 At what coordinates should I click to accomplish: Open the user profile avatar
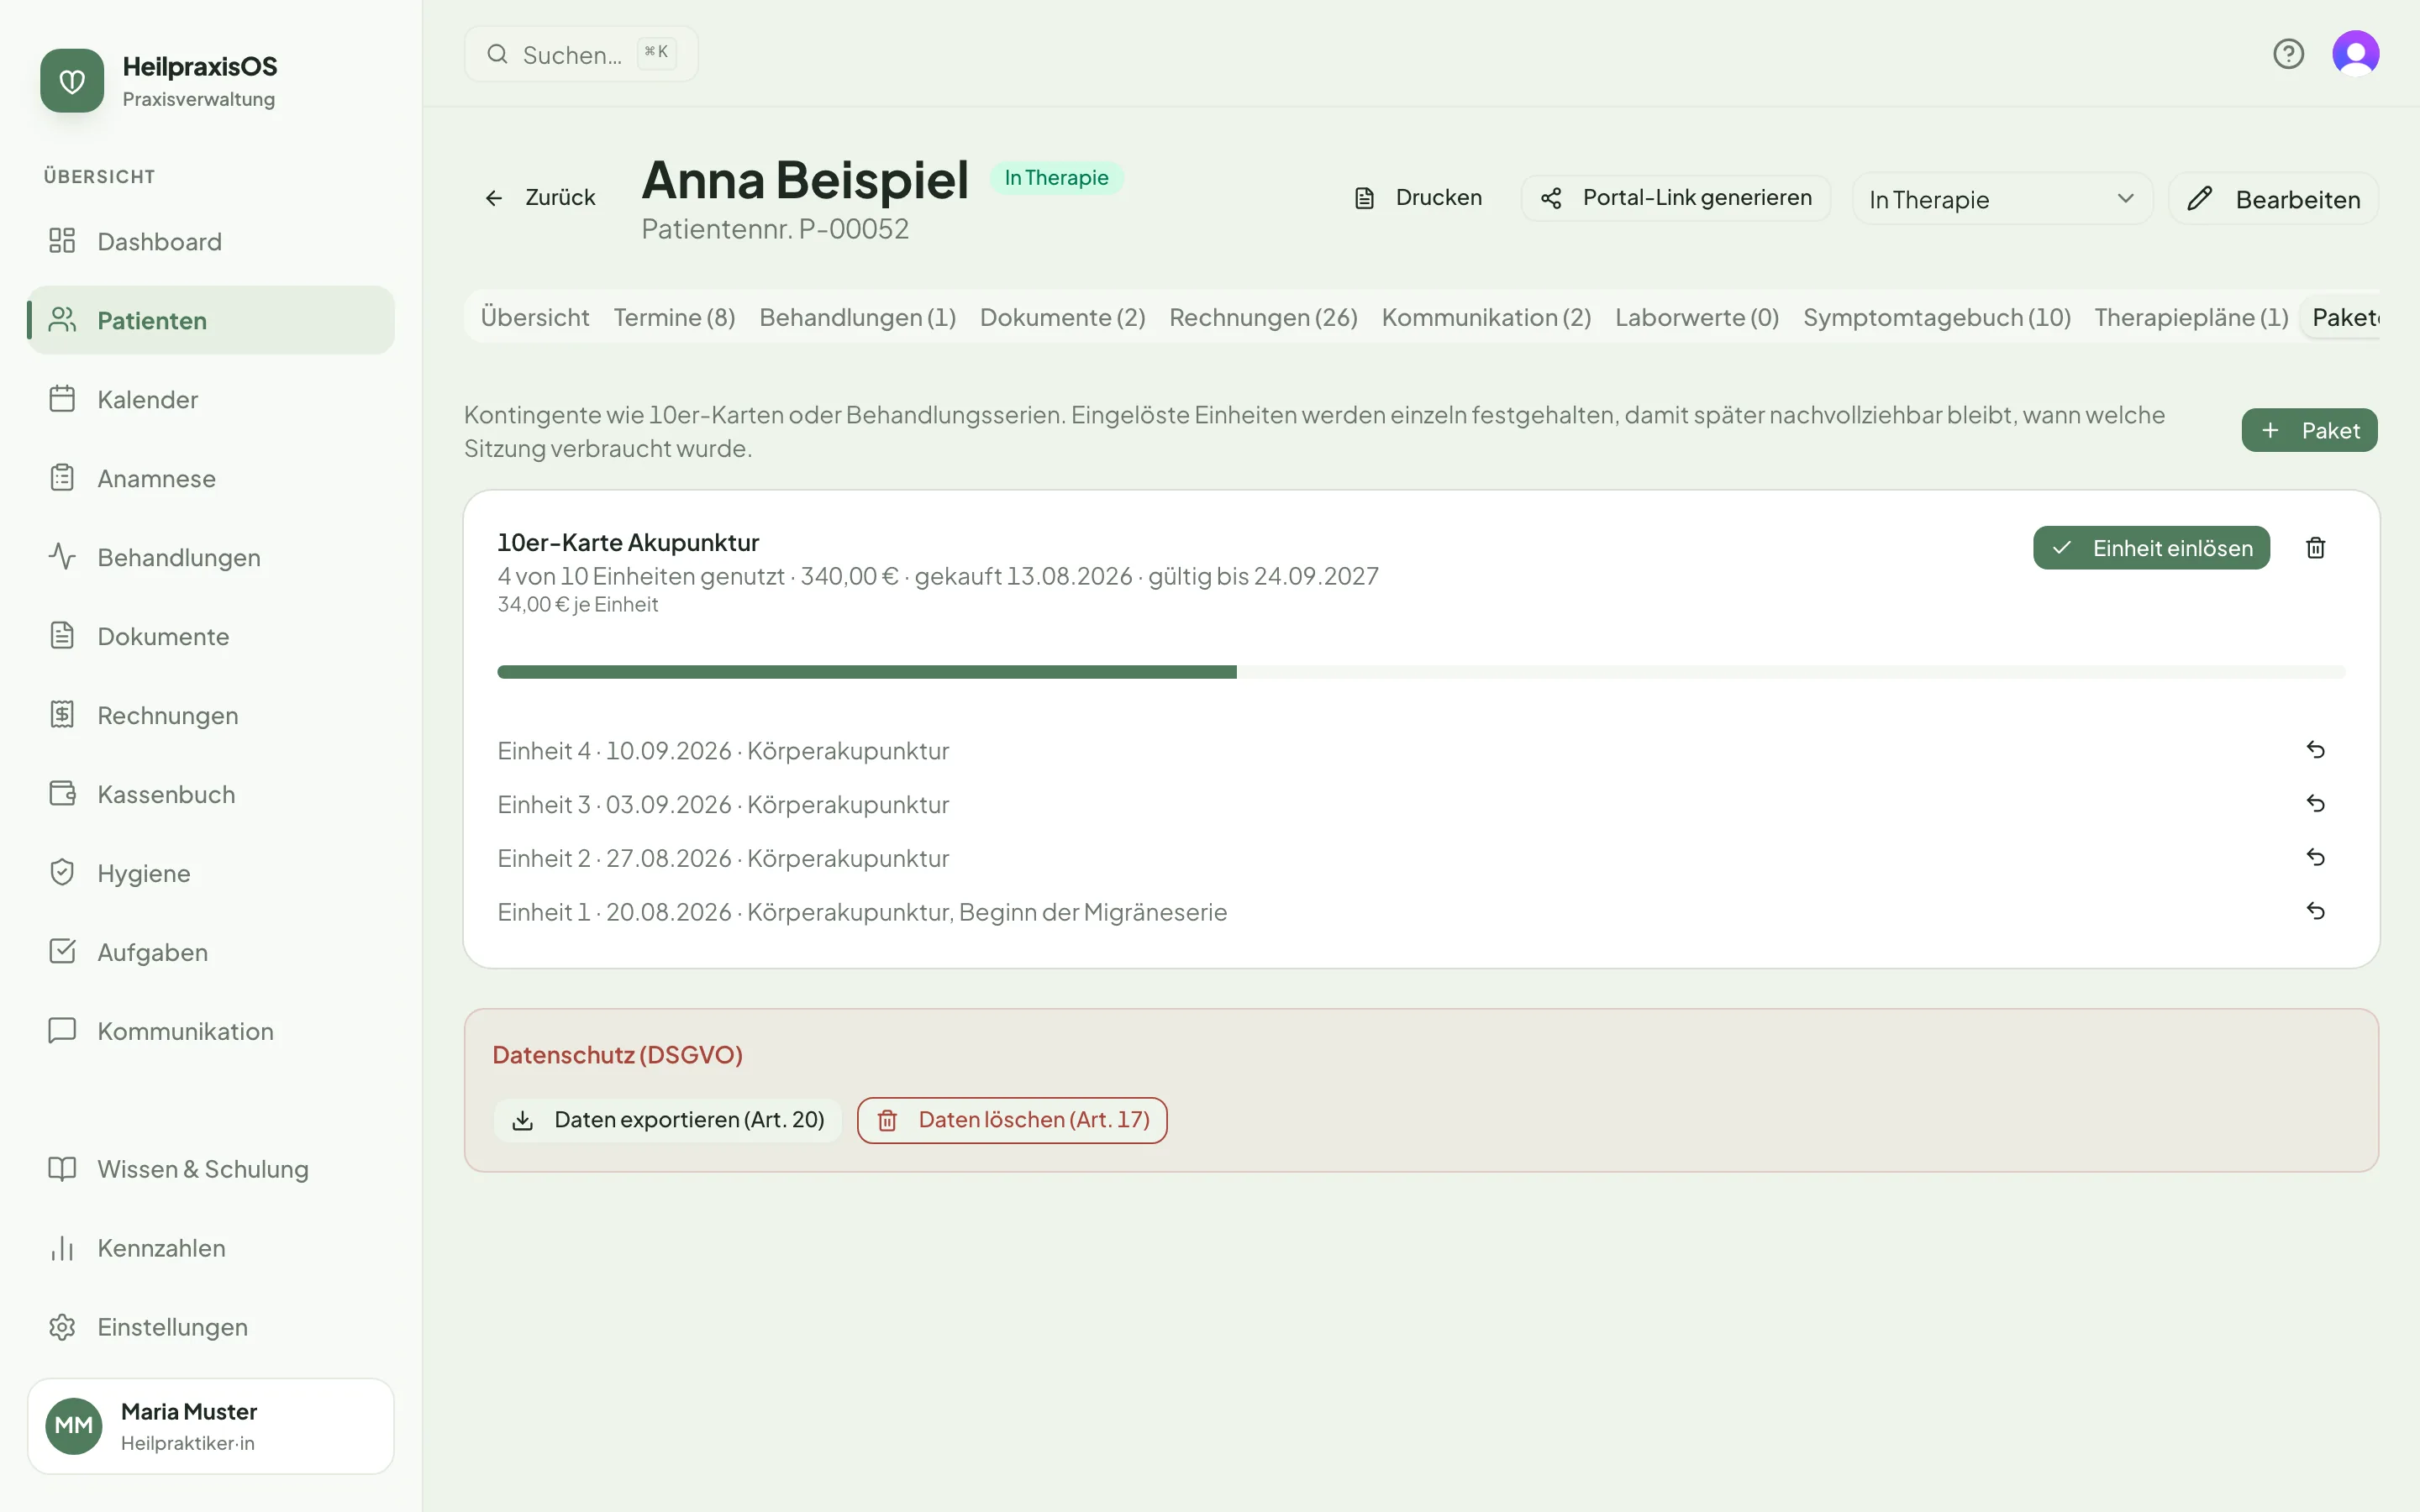pyautogui.click(x=2356, y=54)
